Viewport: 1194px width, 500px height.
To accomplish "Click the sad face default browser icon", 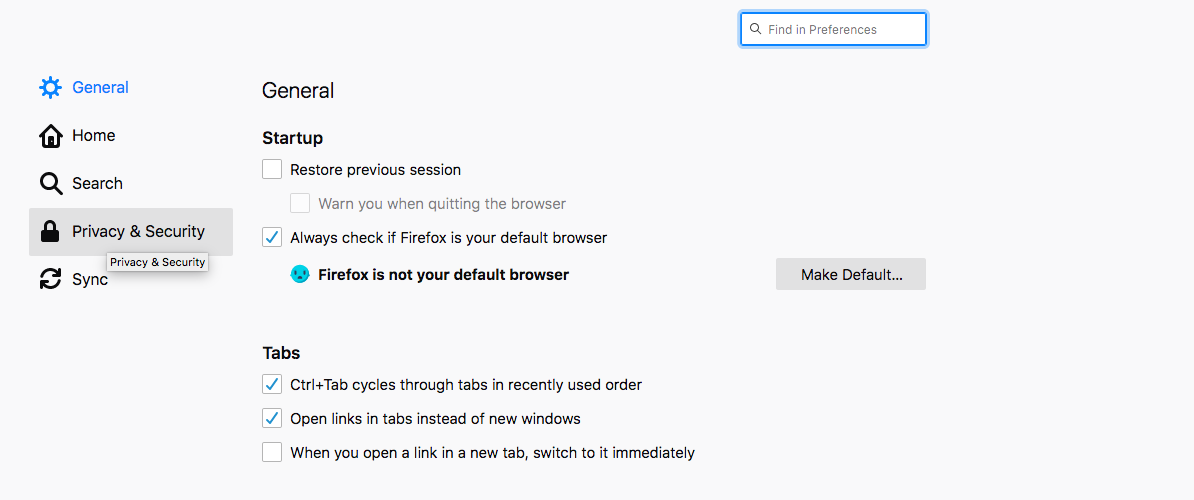I will click(x=300, y=274).
